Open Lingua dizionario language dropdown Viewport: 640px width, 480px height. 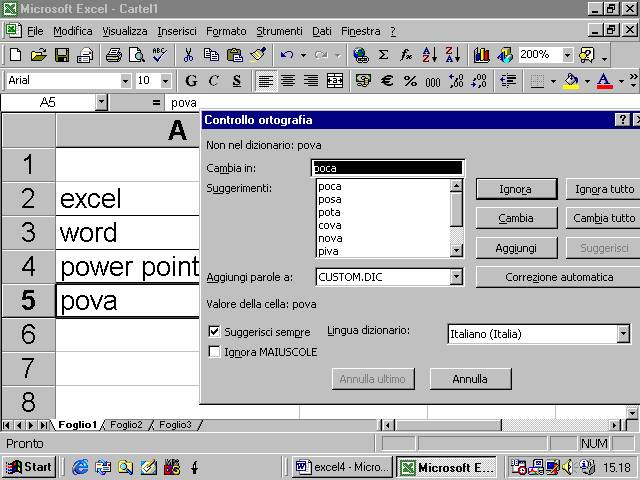(x=623, y=334)
